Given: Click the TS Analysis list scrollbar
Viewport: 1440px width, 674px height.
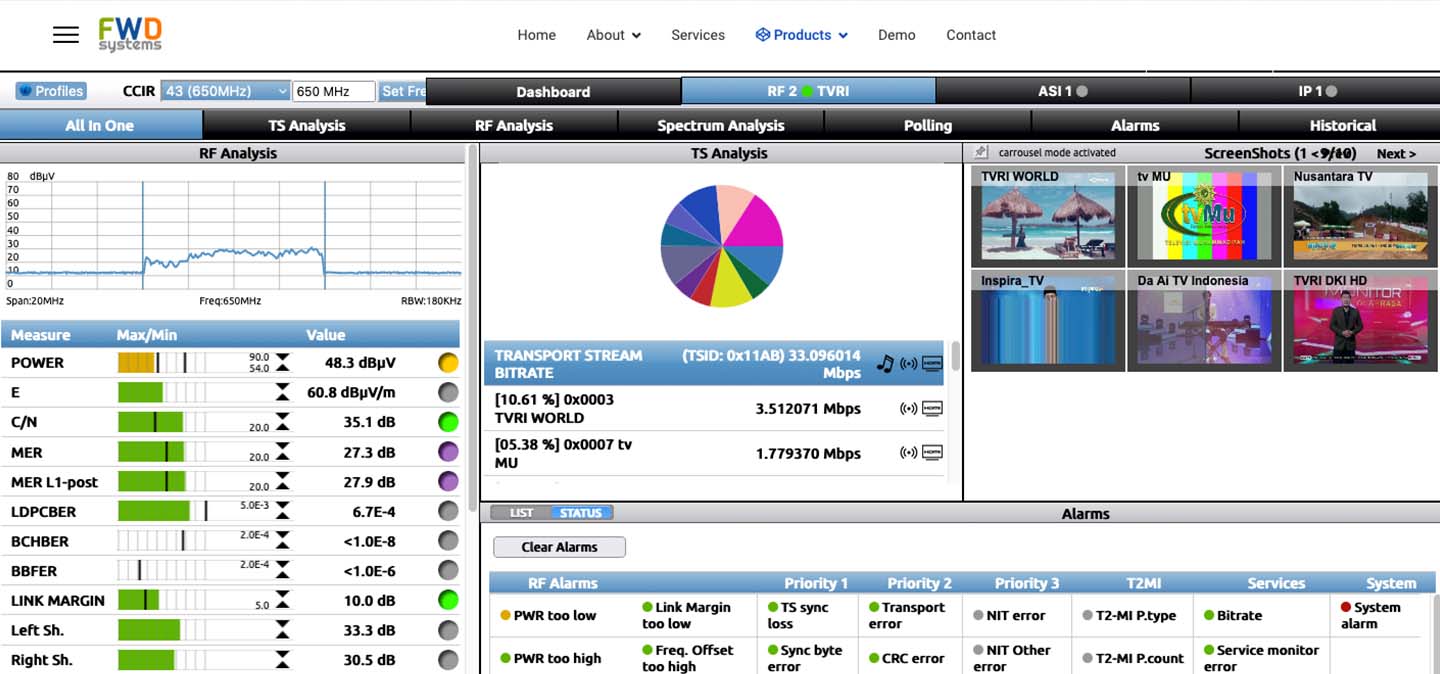Looking at the screenshot, I should click(955, 356).
